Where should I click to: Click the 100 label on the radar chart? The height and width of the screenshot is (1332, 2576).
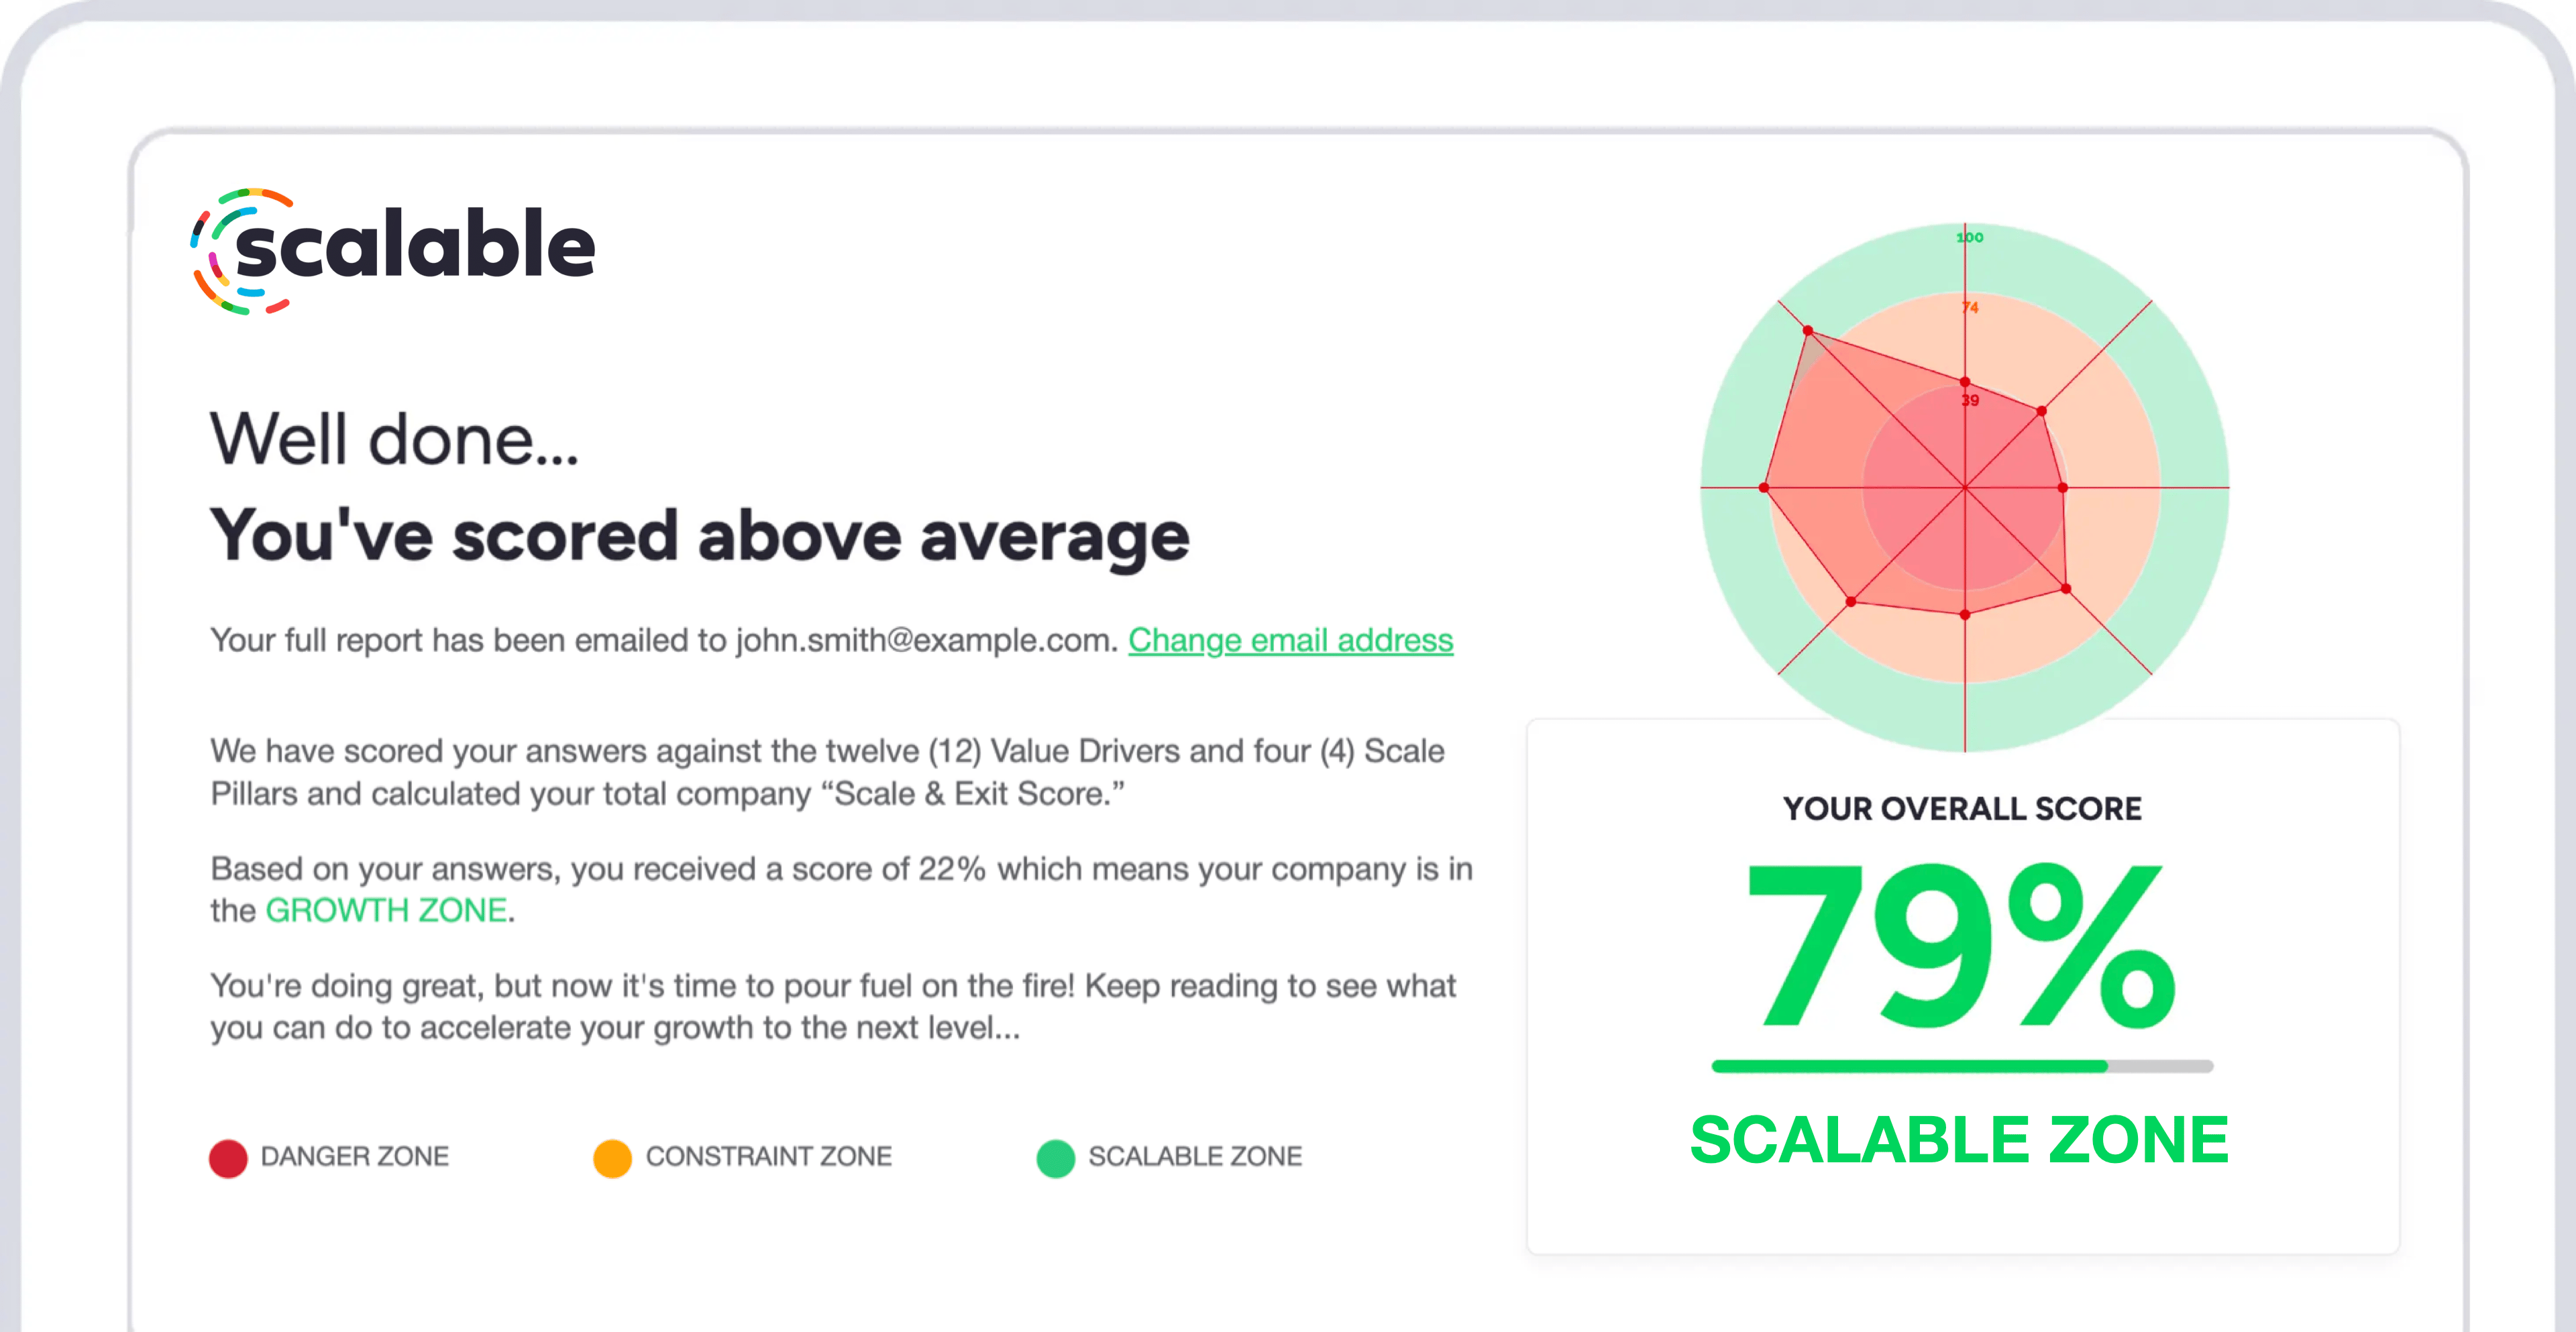point(1970,237)
